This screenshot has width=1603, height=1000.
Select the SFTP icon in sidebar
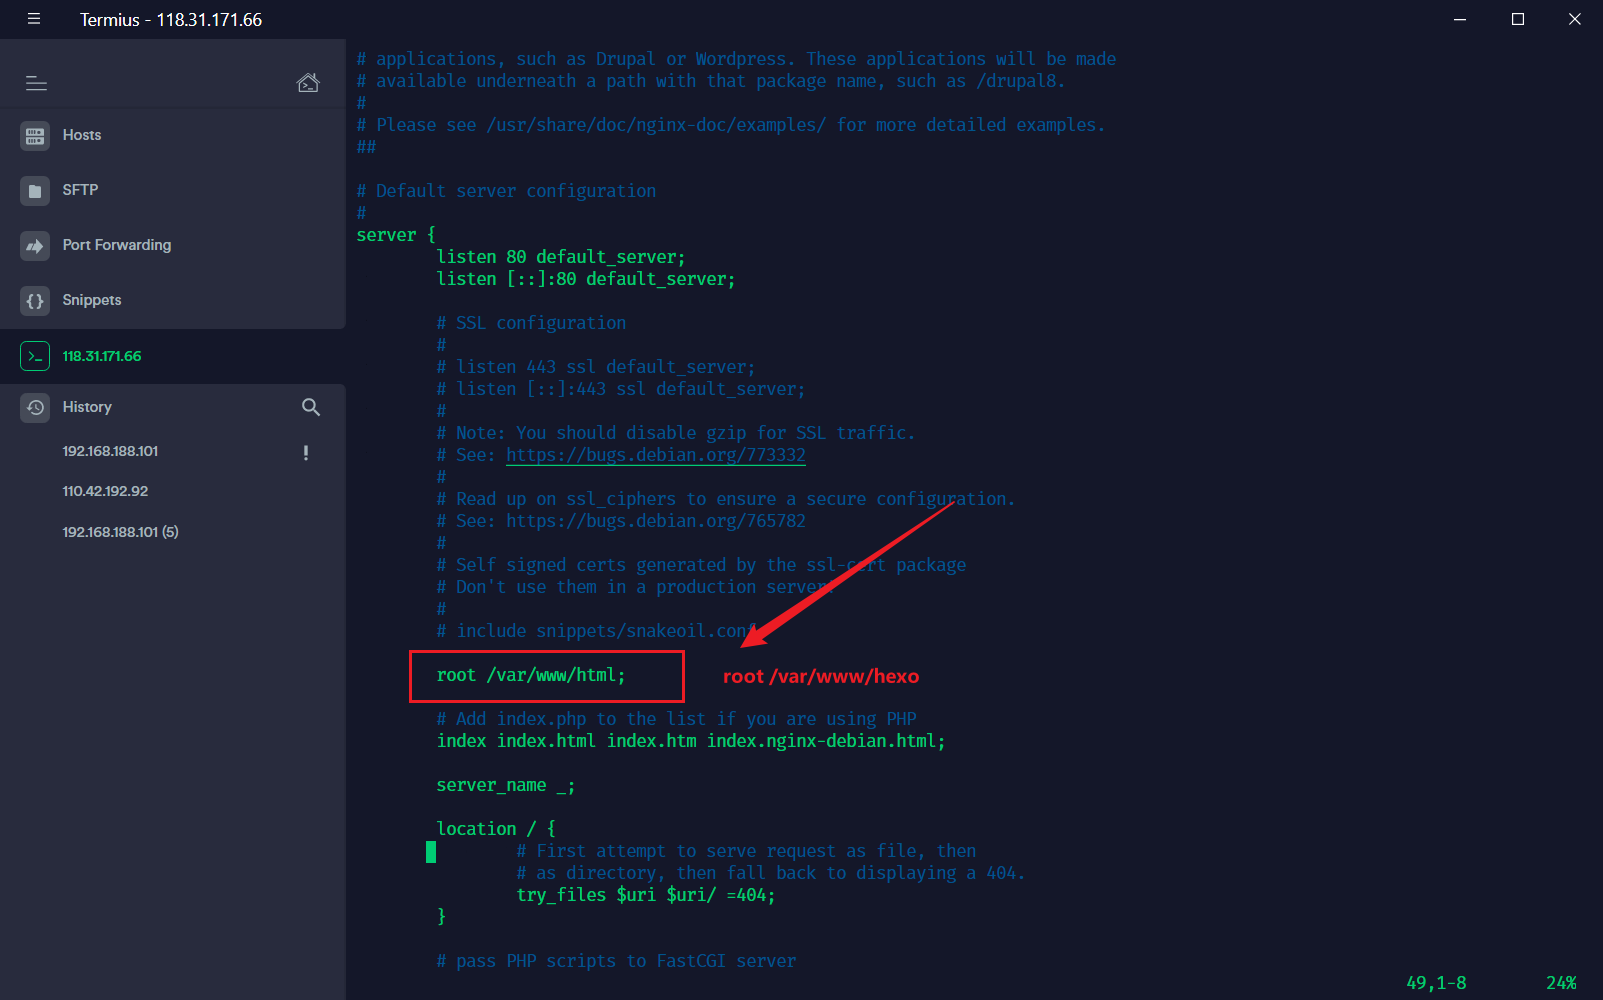[35, 190]
